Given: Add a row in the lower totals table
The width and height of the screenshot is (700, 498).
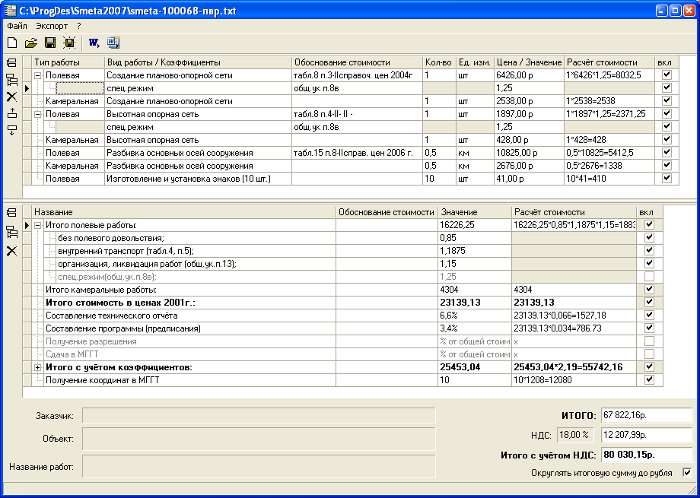Looking at the screenshot, I should click(x=12, y=212).
